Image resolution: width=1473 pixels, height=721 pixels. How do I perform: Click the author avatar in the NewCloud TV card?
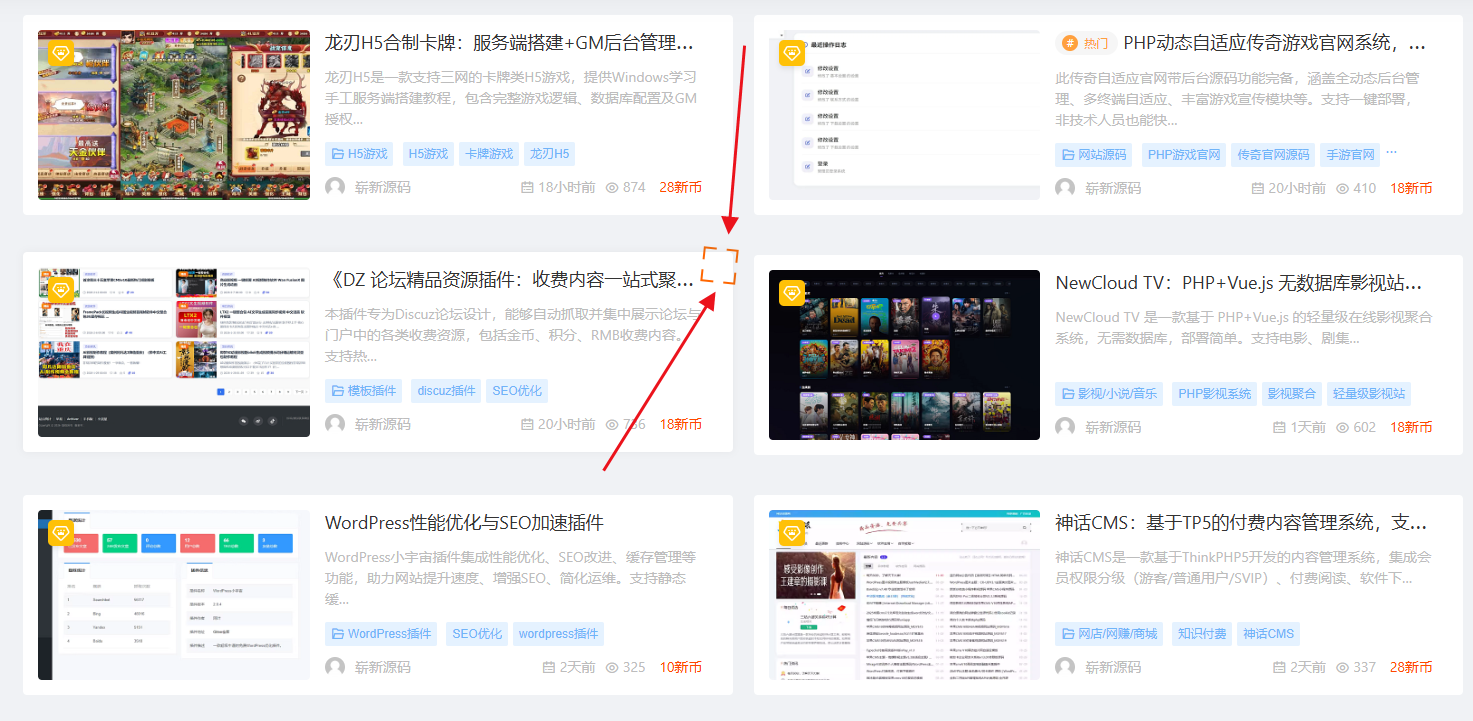click(x=1065, y=427)
